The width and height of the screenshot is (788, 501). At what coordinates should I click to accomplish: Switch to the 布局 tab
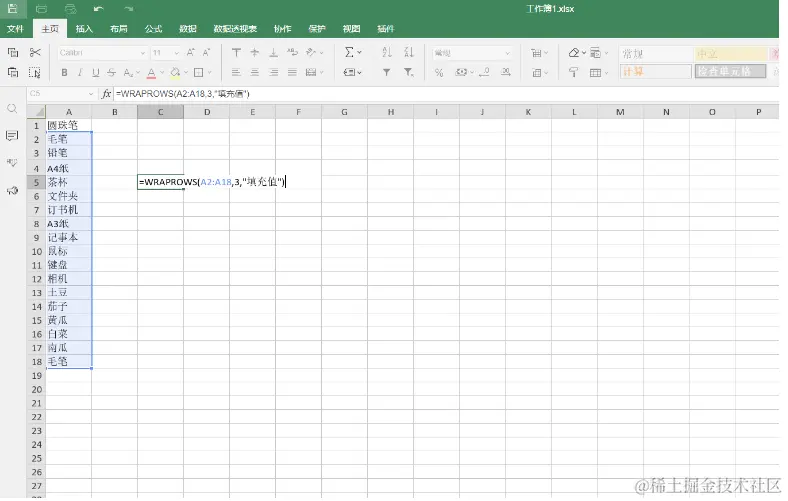[119, 29]
